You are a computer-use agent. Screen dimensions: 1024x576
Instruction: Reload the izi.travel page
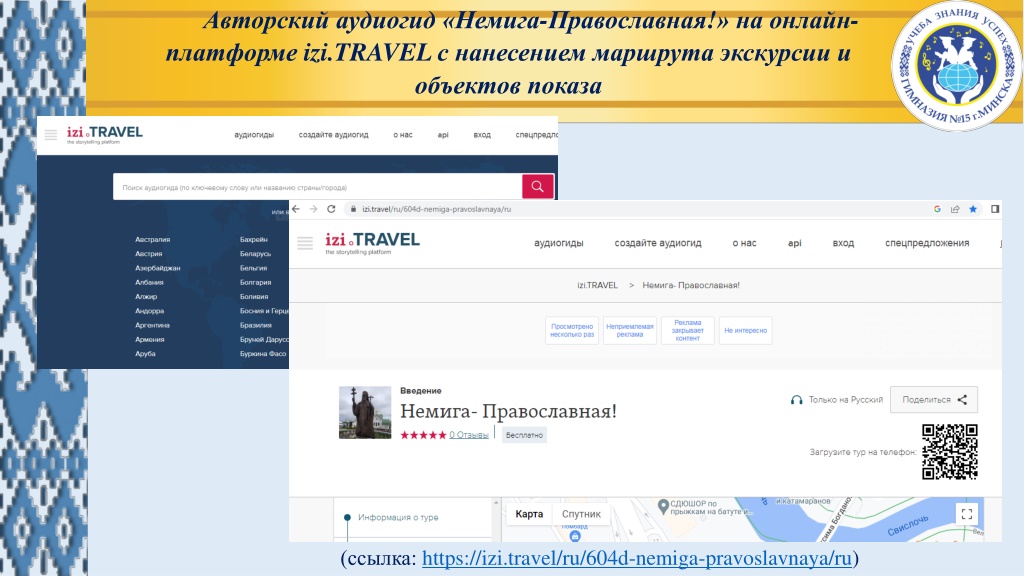coord(331,209)
